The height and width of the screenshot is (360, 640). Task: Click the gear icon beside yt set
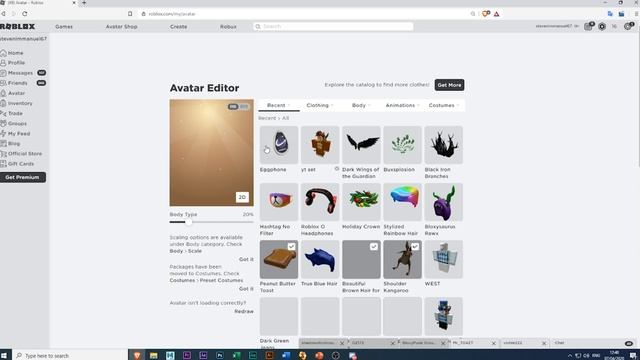click(x=337, y=169)
